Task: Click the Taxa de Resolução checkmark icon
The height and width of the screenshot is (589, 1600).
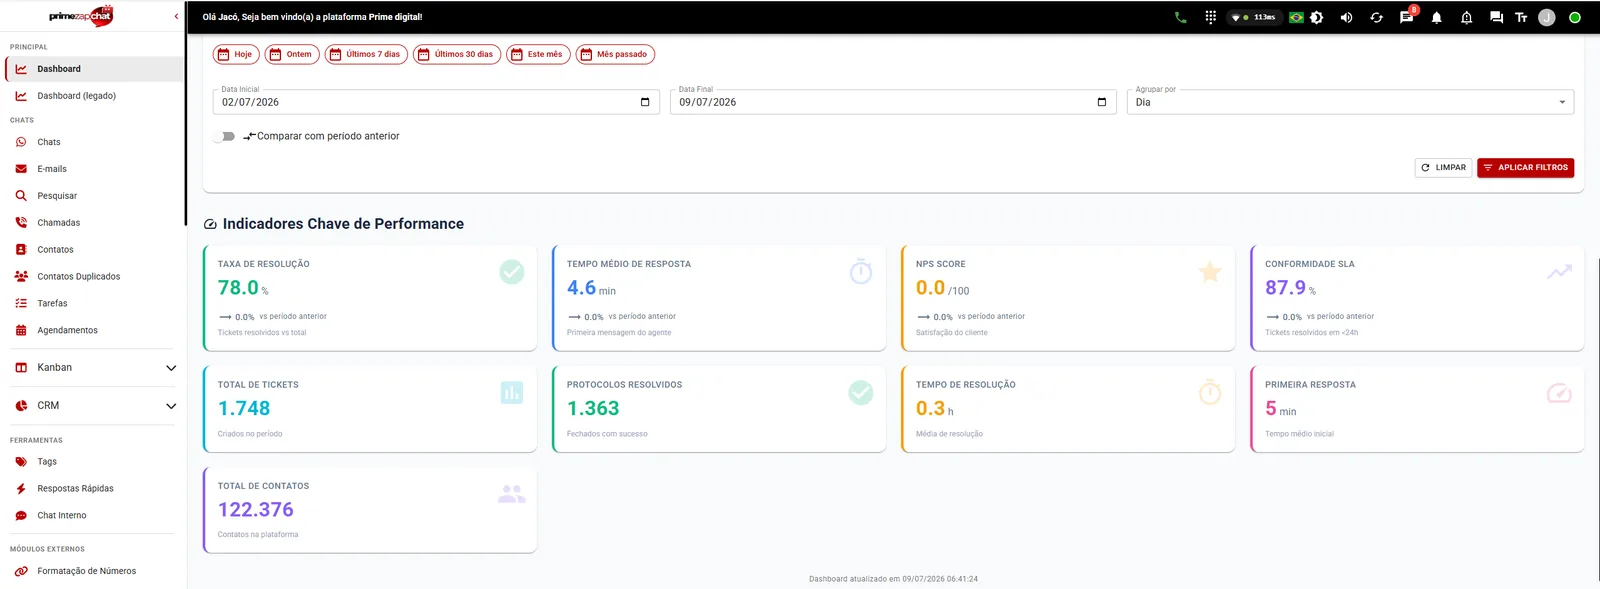Action: click(x=512, y=271)
